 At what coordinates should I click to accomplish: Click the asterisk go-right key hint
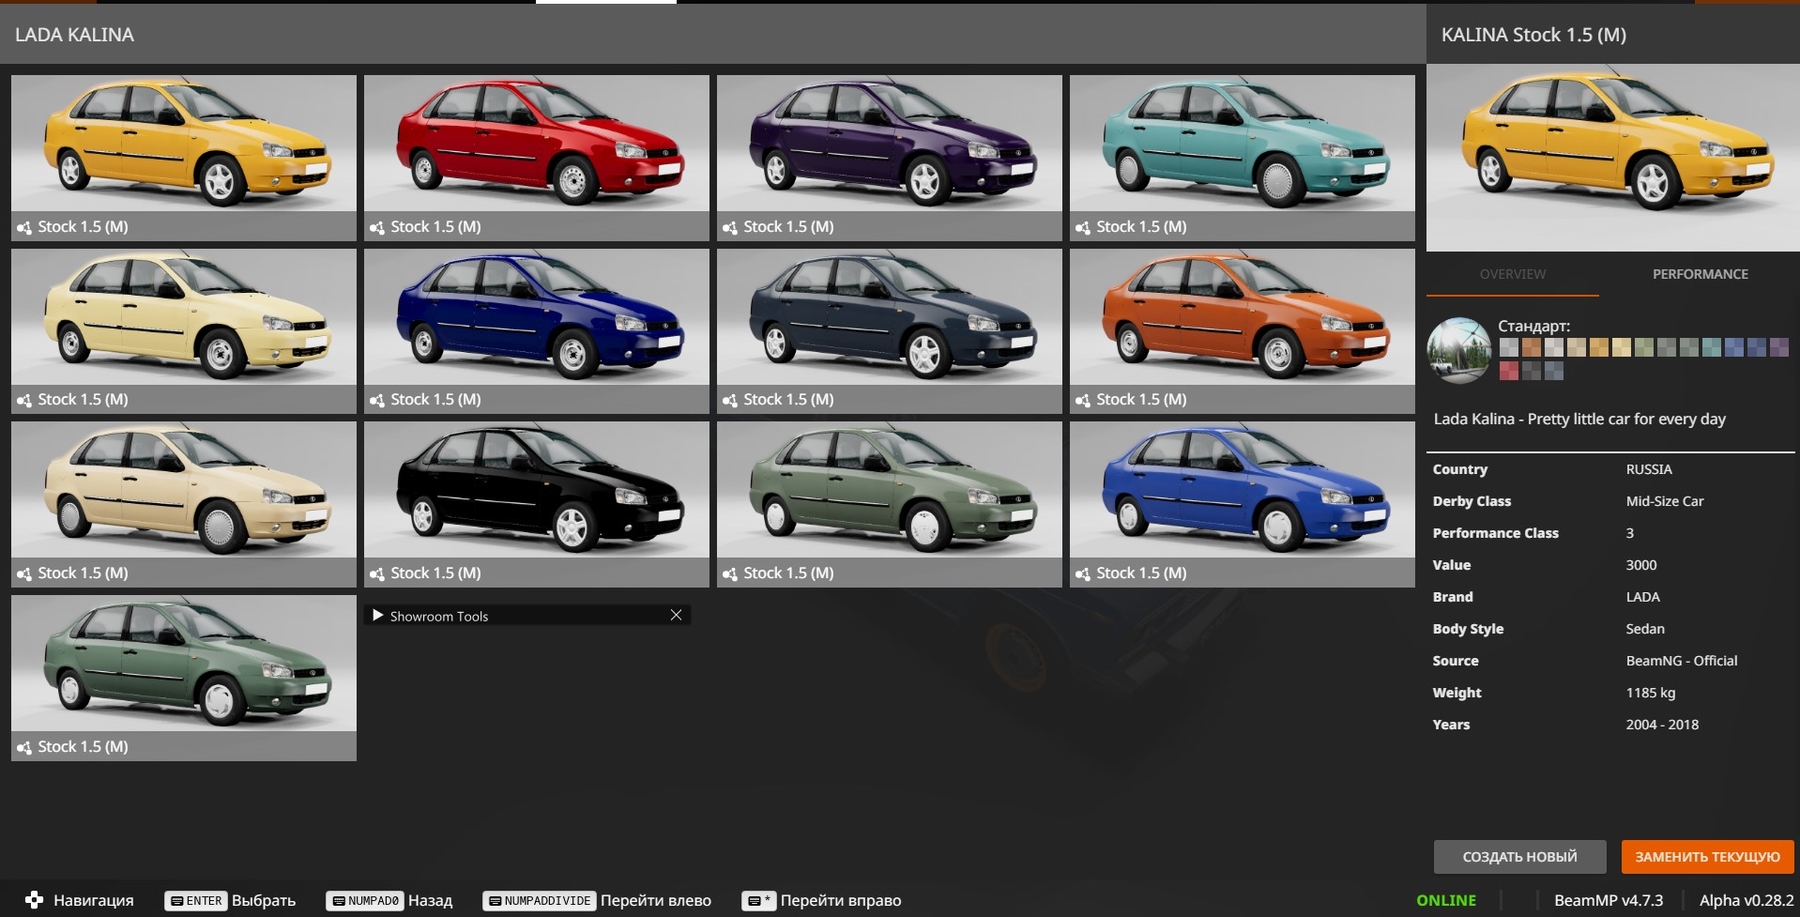[758, 900]
